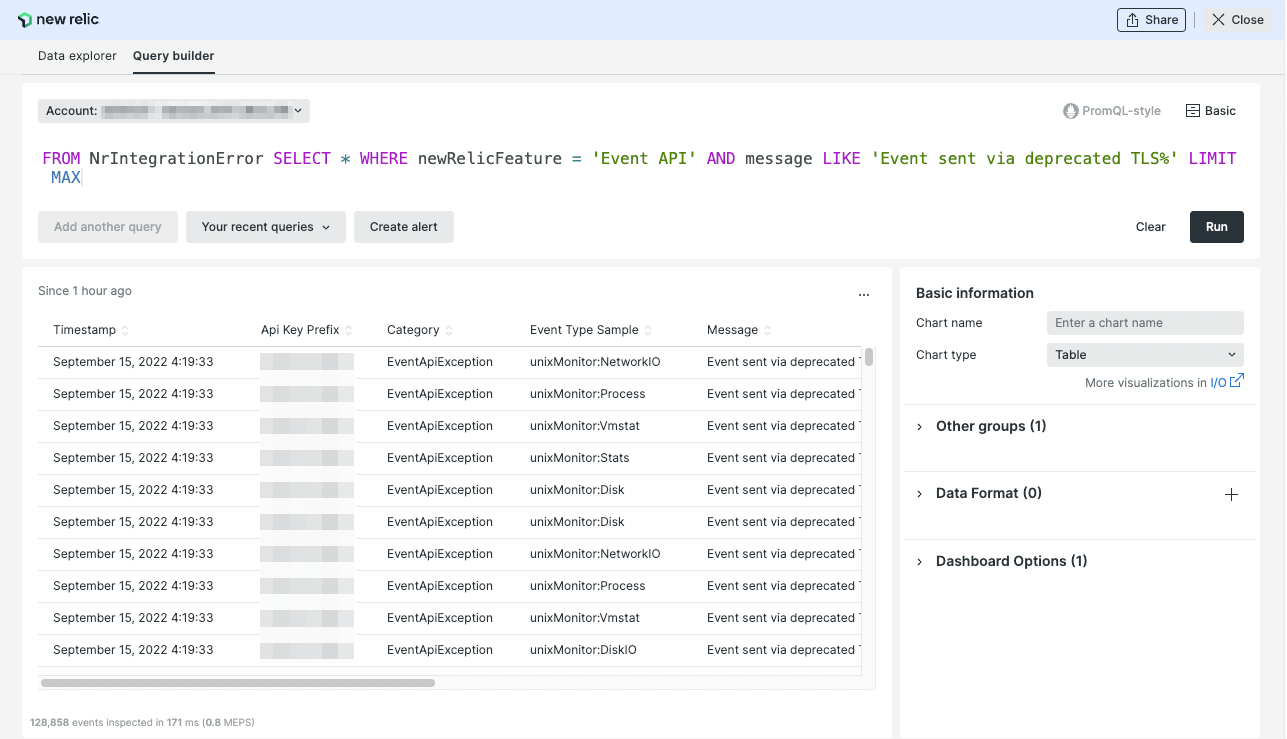The height and width of the screenshot is (739, 1287).
Task: Click the table's horizontal scrollbar
Action: coord(238,683)
